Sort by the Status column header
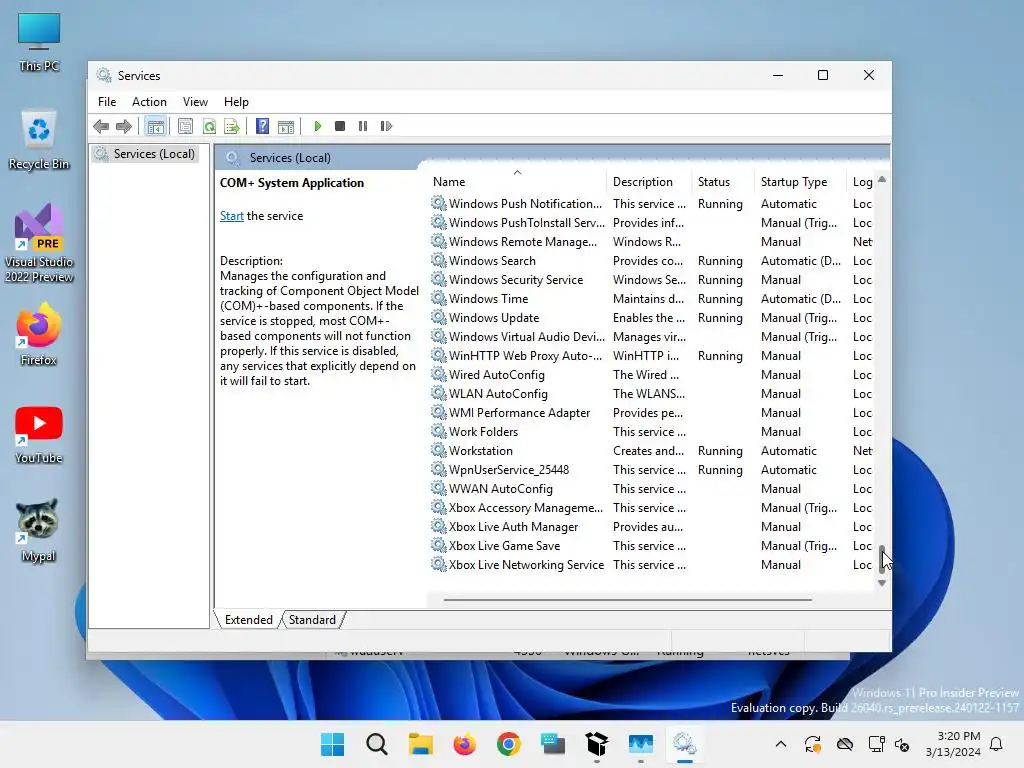The image size is (1024, 768). [x=724, y=182]
